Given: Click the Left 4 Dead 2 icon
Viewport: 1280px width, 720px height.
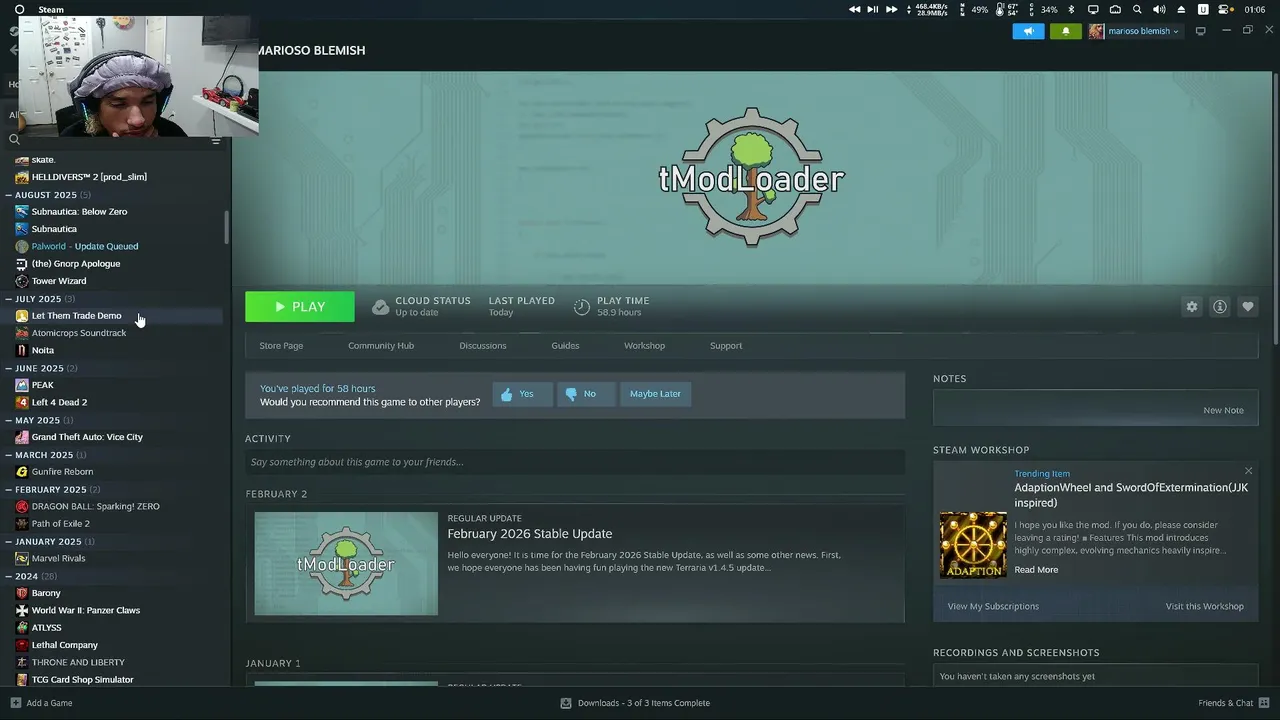Looking at the screenshot, I should (x=22, y=402).
